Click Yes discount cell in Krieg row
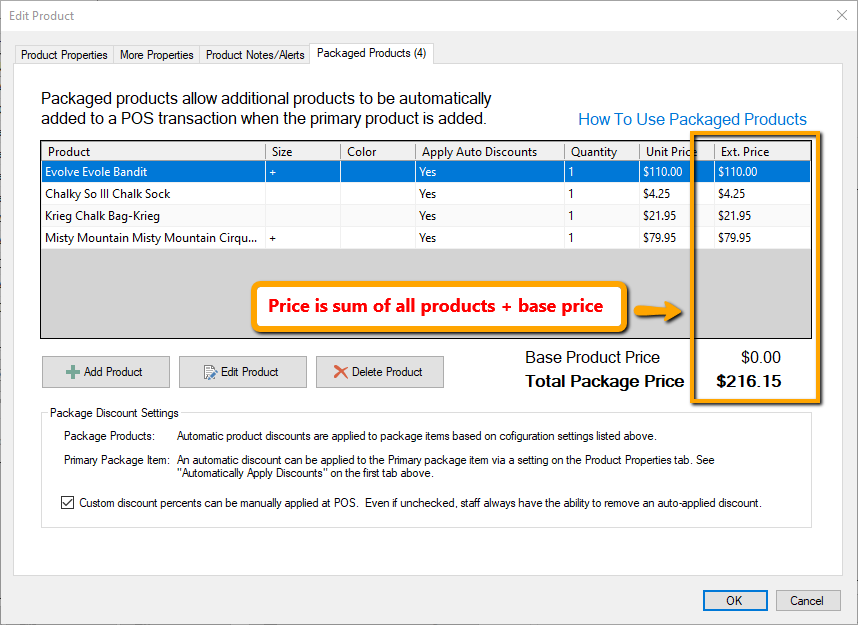This screenshot has width=858, height=625. coord(490,216)
